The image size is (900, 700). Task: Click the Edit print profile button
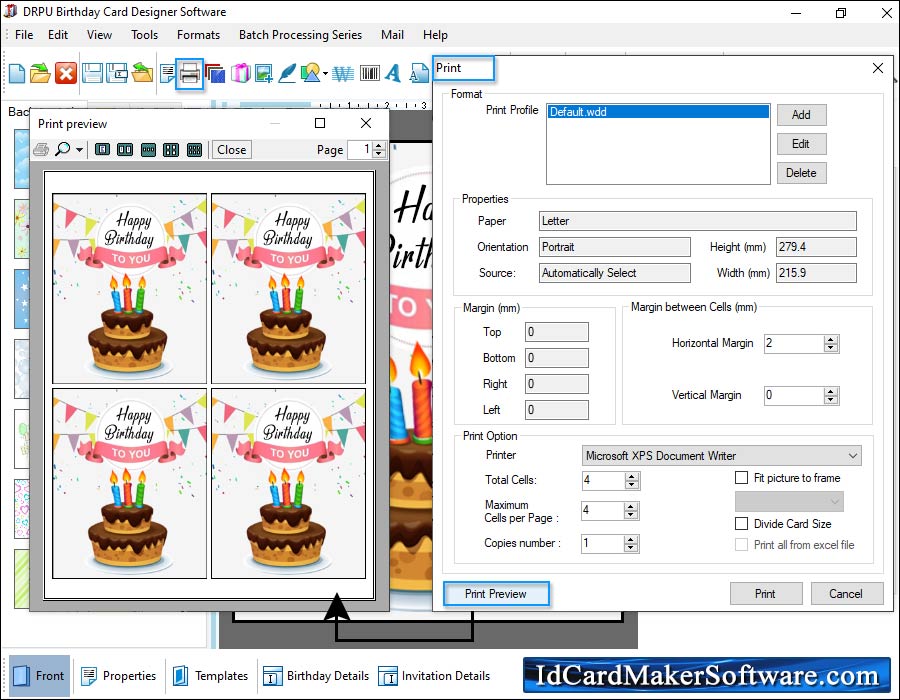pos(801,143)
